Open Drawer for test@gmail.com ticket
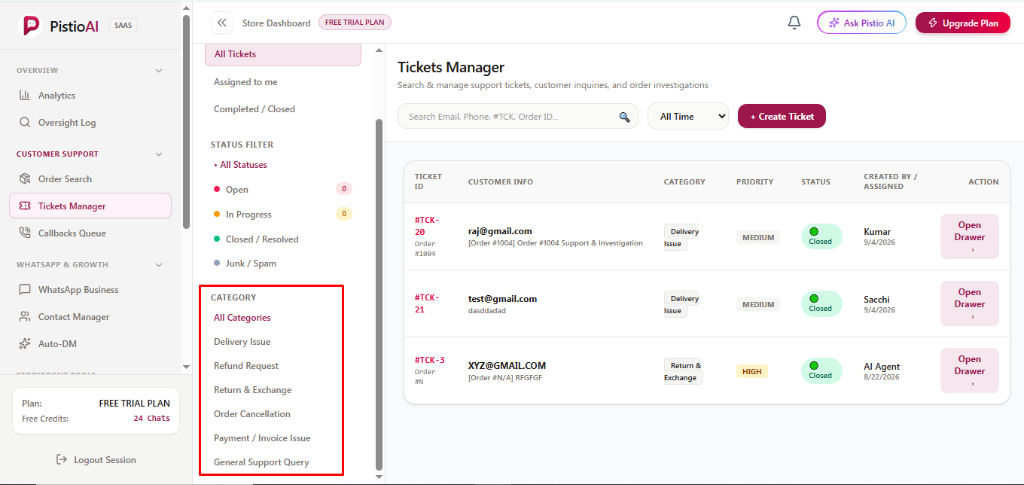The image size is (1024, 485). point(969,304)
